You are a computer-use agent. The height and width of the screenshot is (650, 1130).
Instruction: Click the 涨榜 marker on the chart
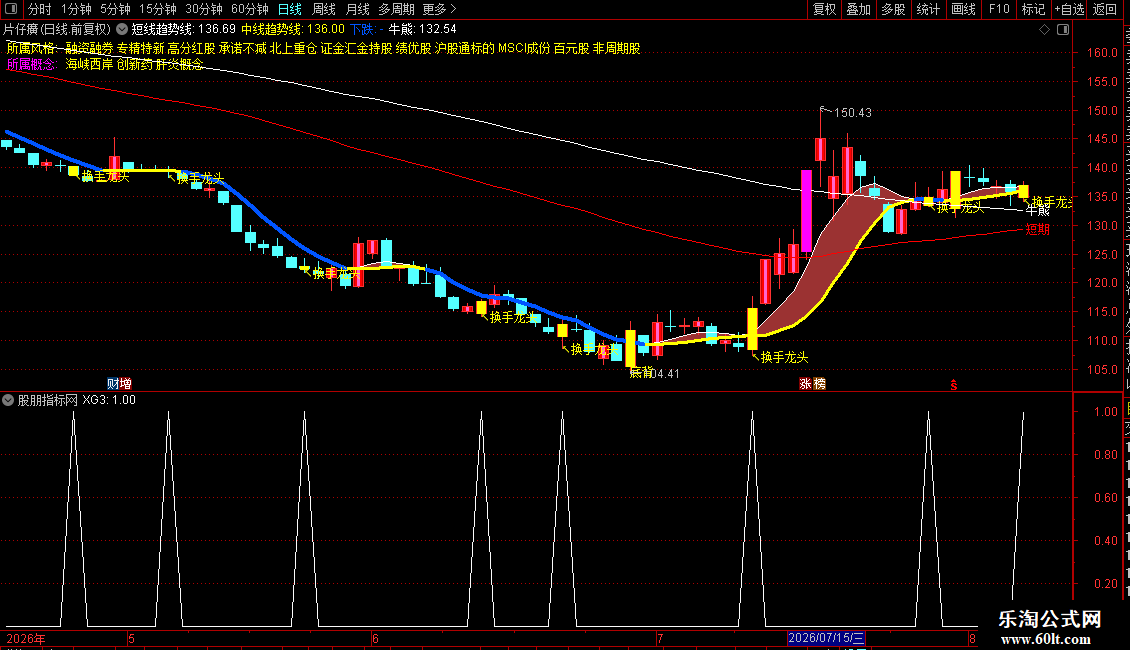tap(812, 383)
